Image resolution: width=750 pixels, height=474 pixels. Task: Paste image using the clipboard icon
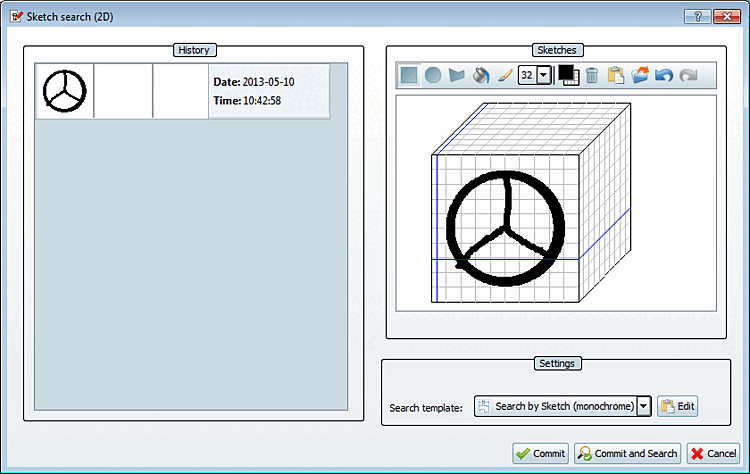(x=616, y=75)
